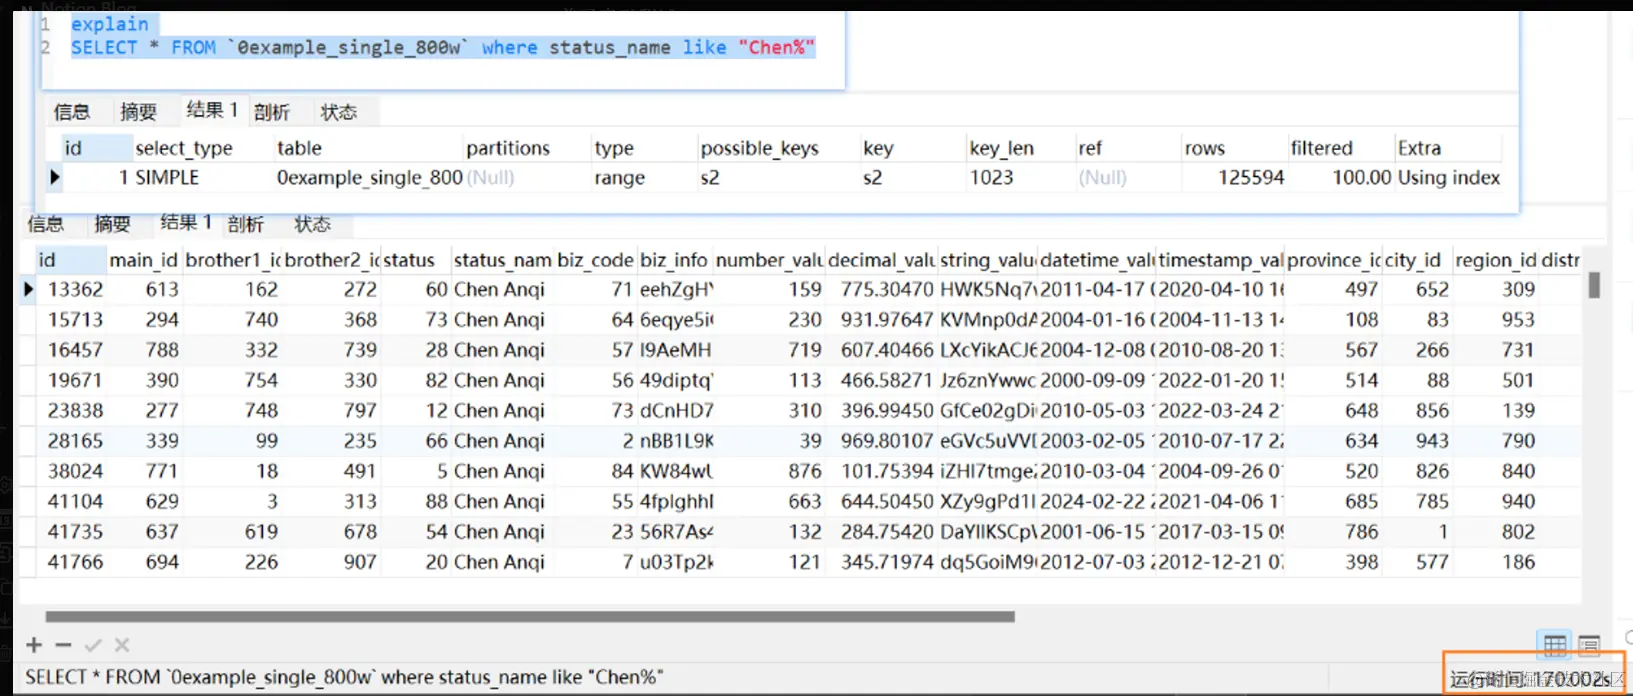Add a new record with plus icon
The width and height of the screenshot is (1633, 696).
(x=34, y=645)
